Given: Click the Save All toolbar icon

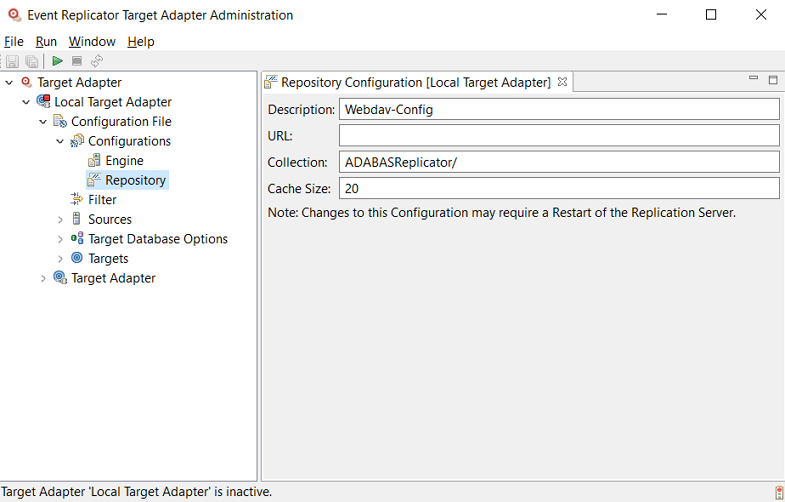Looking at the screenshot, I should tap(32, 61).
